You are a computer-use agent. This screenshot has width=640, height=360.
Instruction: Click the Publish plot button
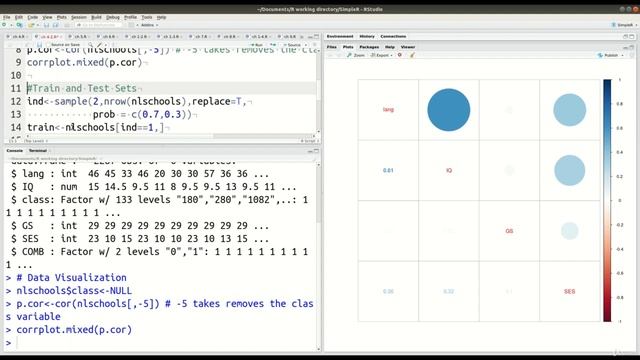(x=608, y=55)
